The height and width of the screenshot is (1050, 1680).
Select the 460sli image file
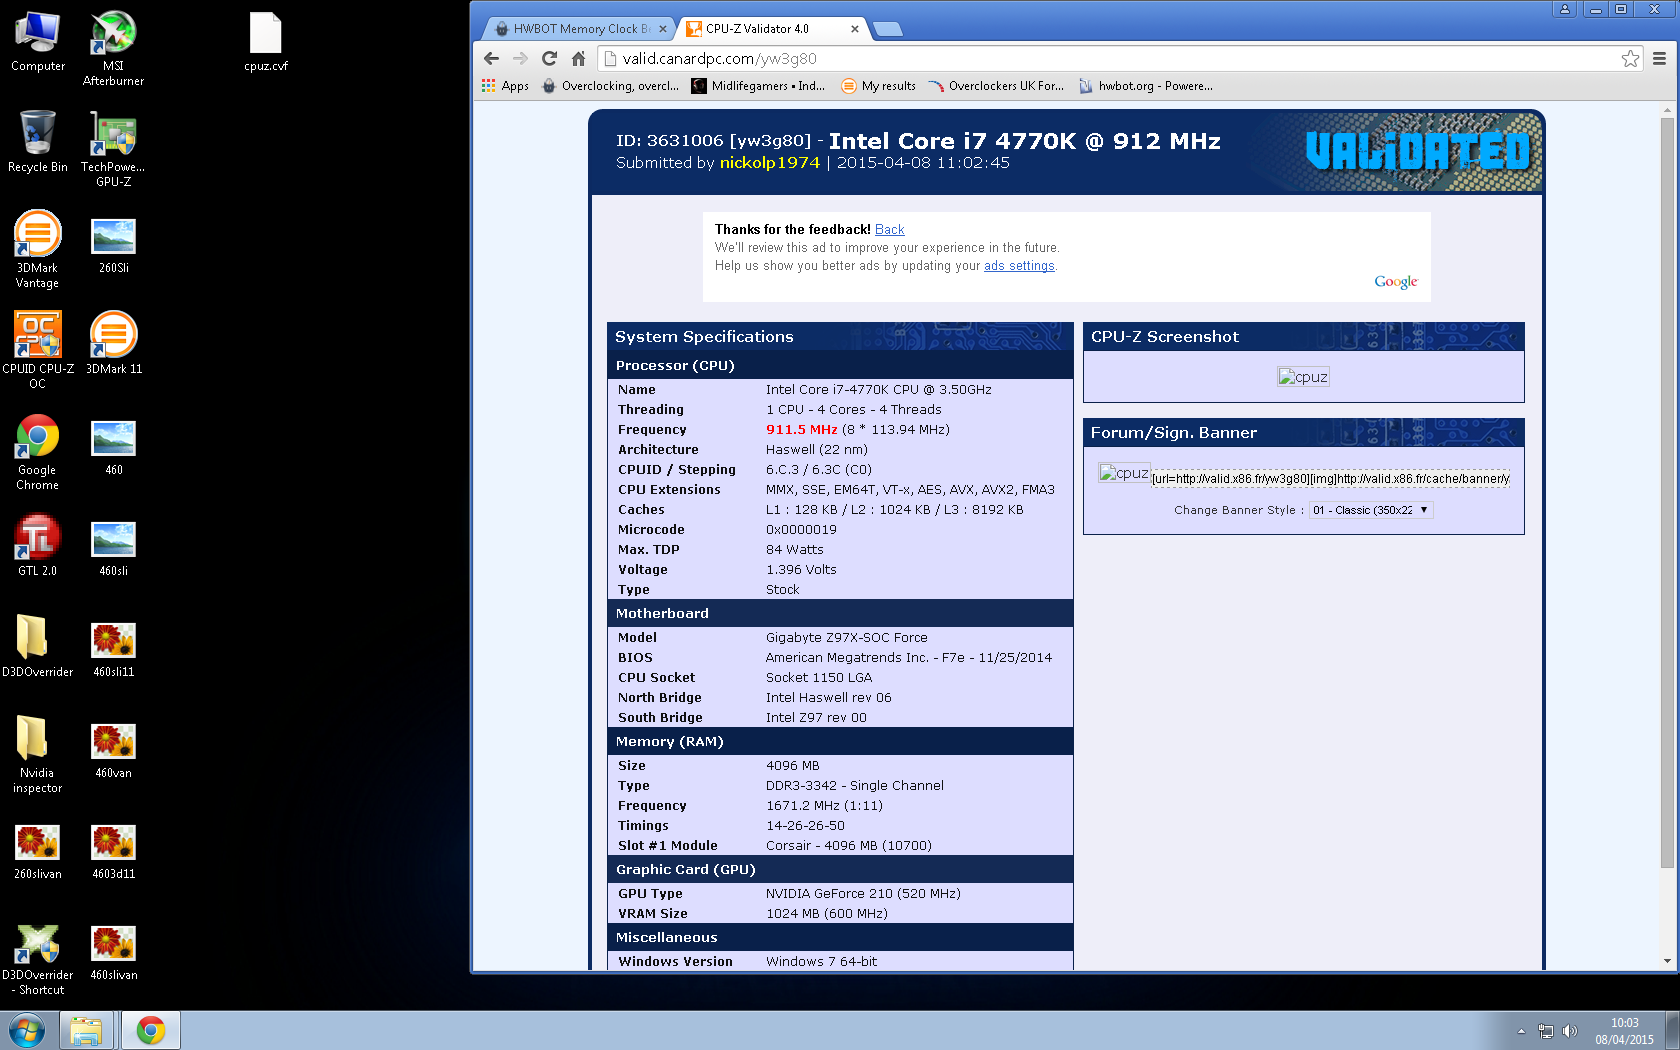114,548
